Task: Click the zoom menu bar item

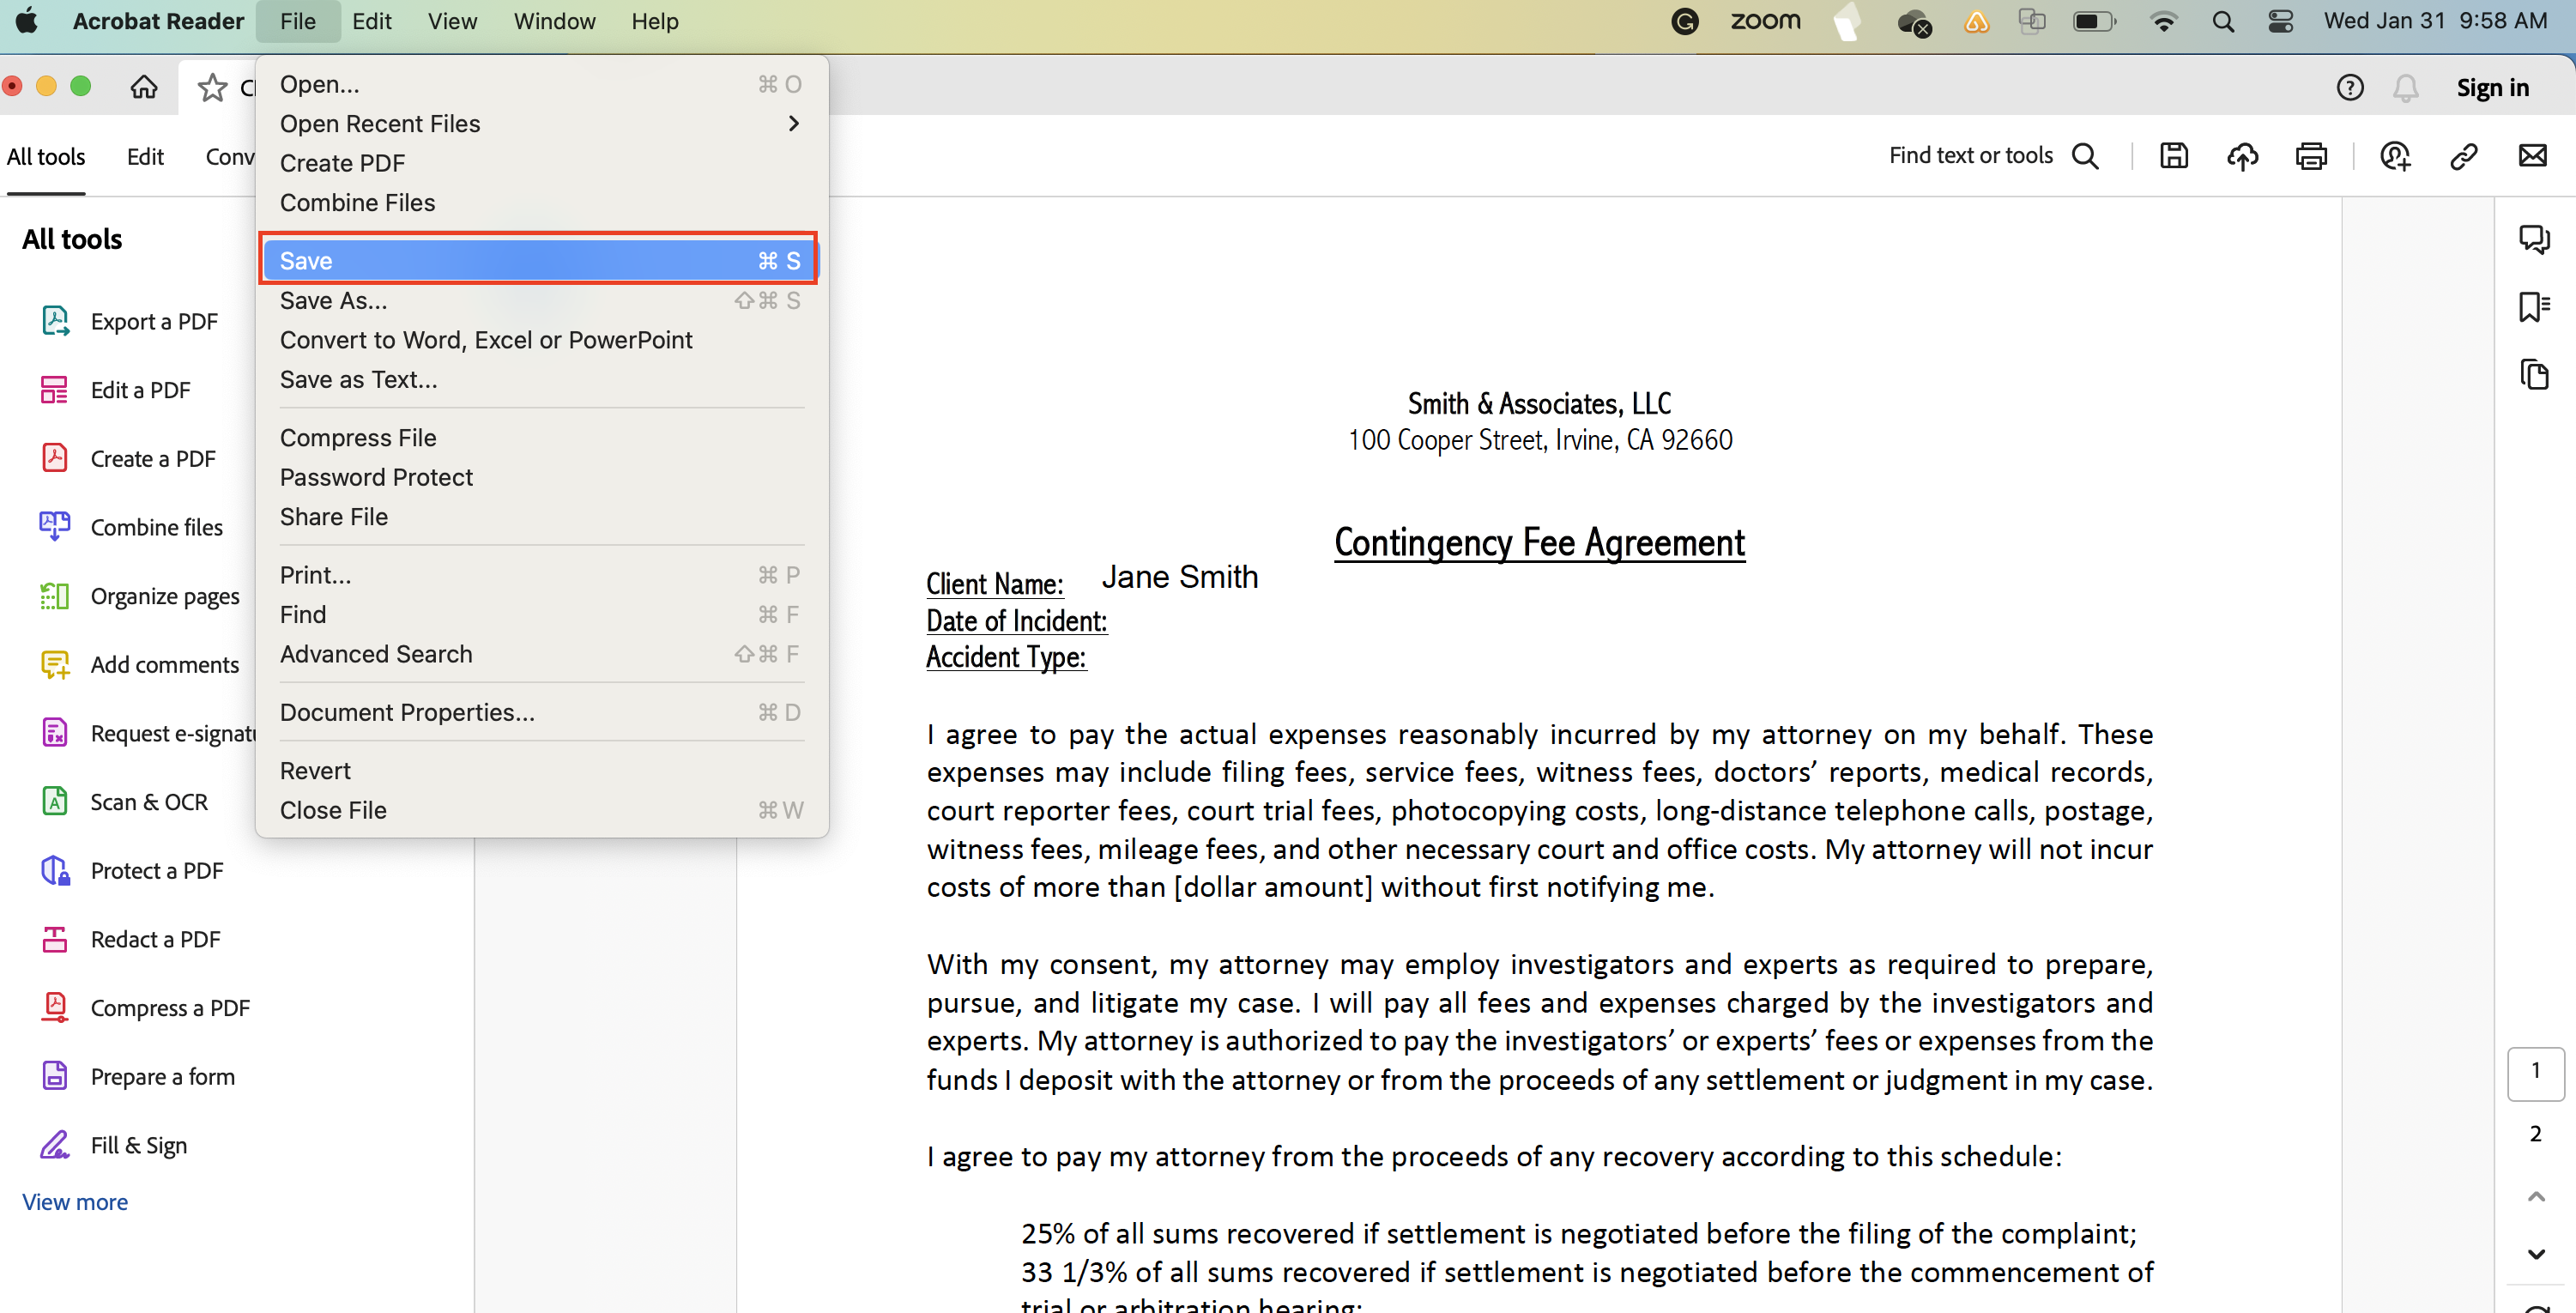Action: pos(1765,21)
